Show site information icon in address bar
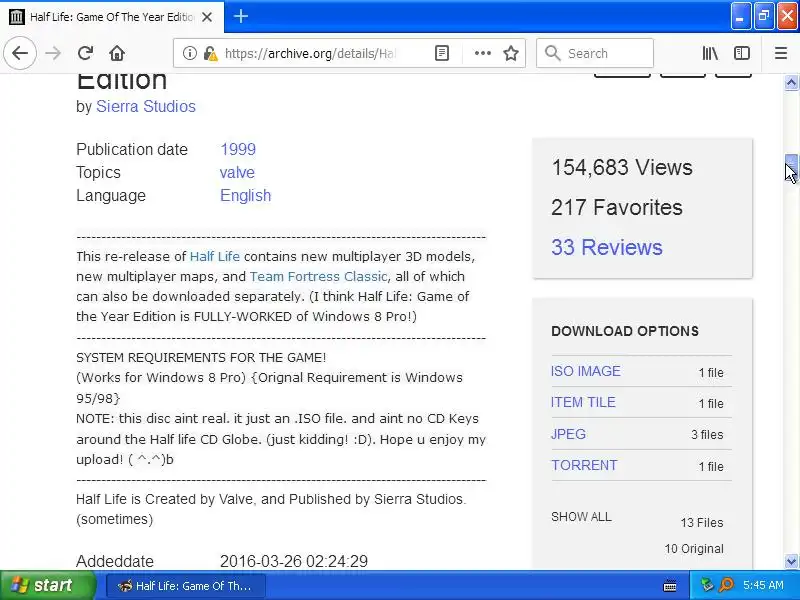 coord(190,53)
